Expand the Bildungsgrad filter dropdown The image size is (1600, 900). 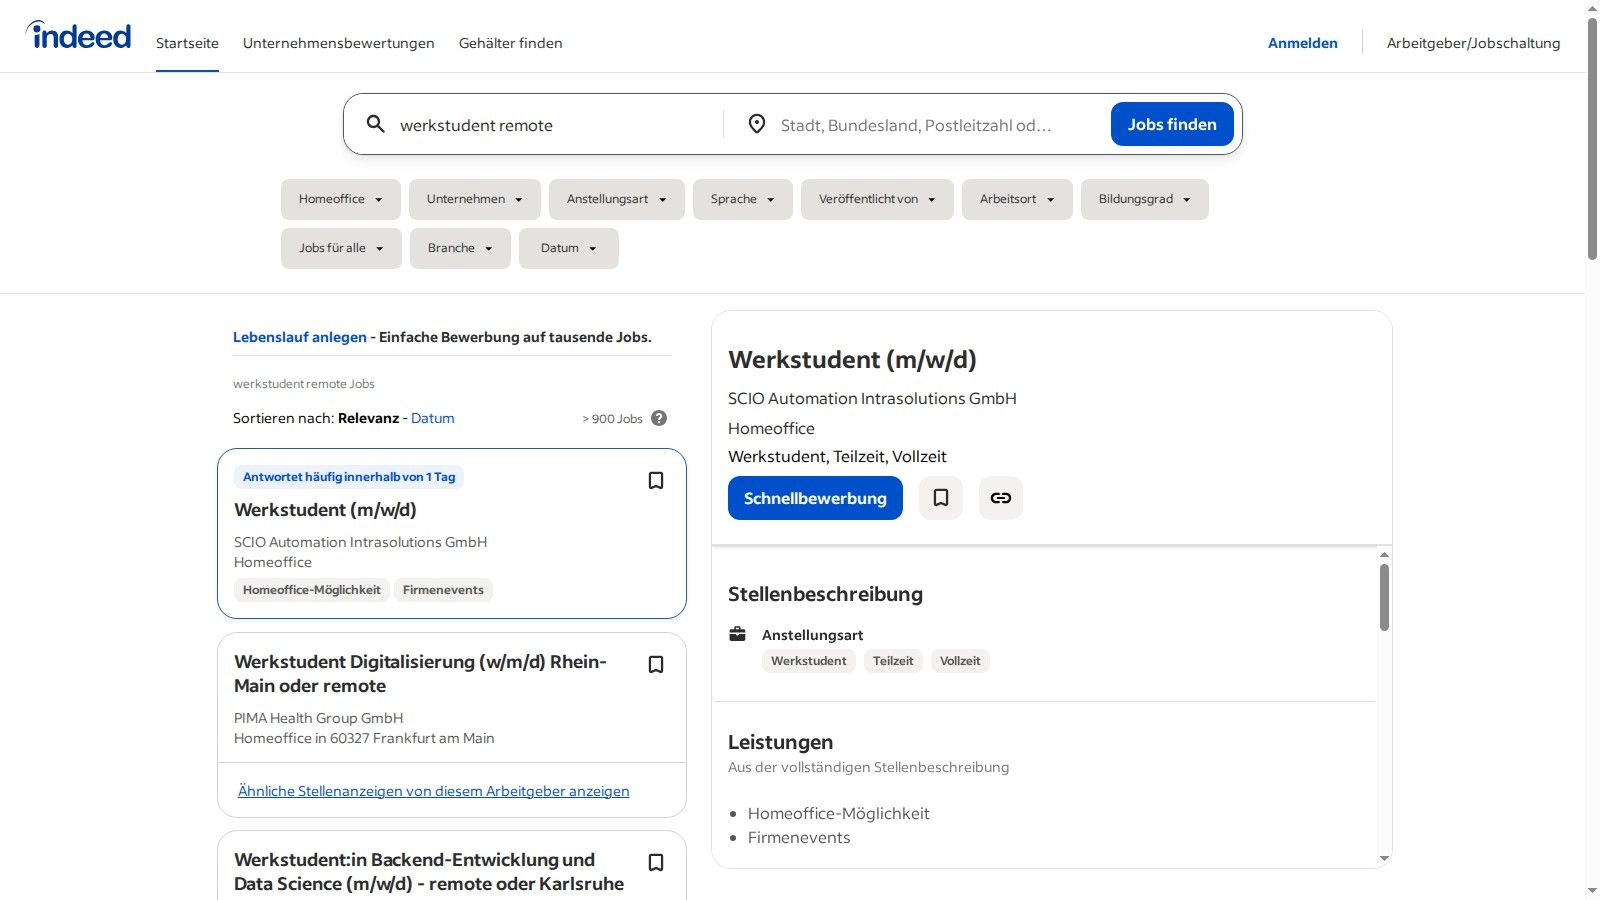point(1144,199)
